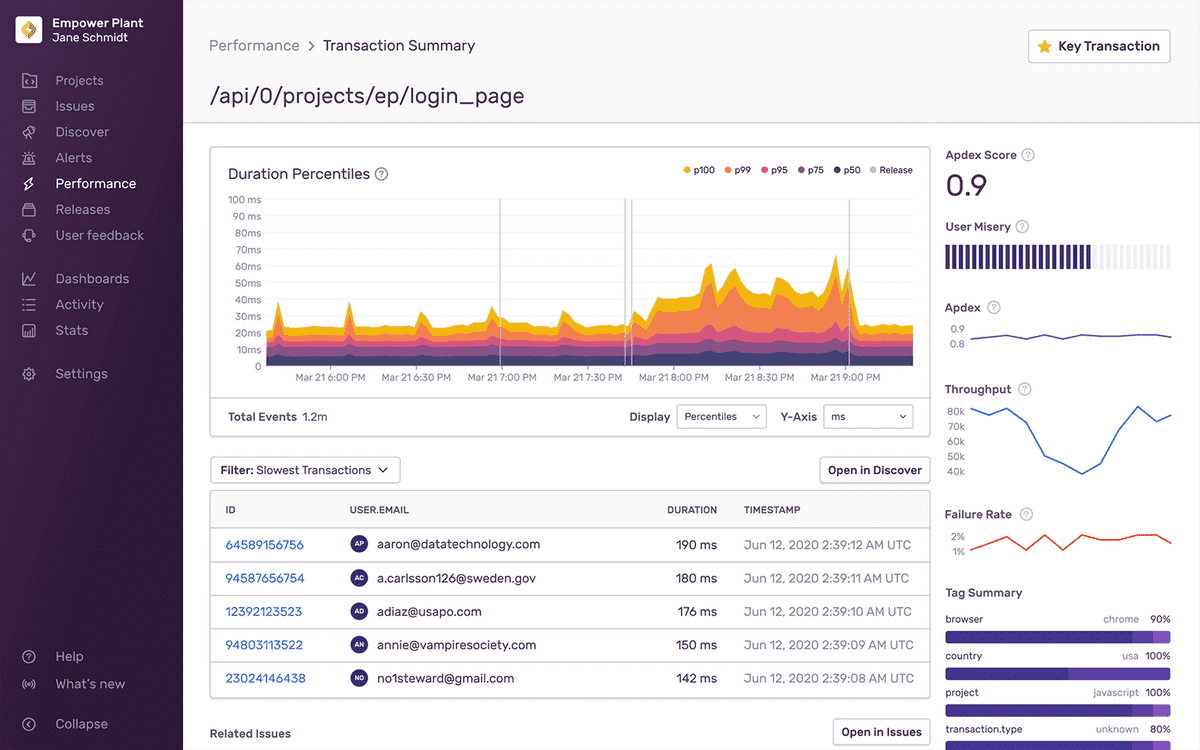
Task: Click the Dashboards chart icon
Action: pos(29,279)
